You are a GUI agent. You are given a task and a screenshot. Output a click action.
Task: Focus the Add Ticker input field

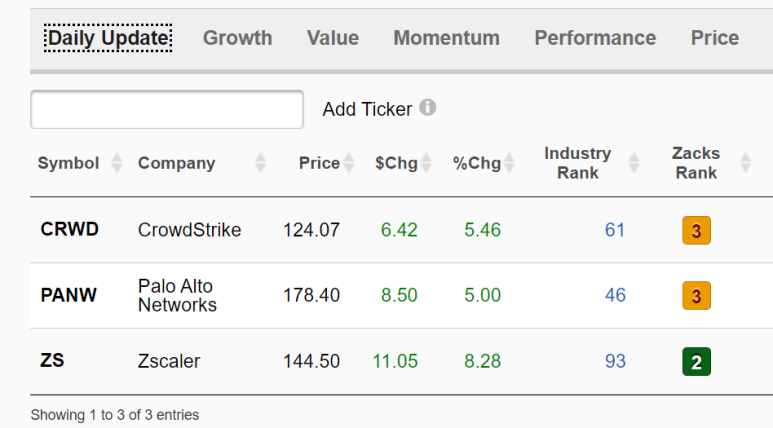(167, 109)
